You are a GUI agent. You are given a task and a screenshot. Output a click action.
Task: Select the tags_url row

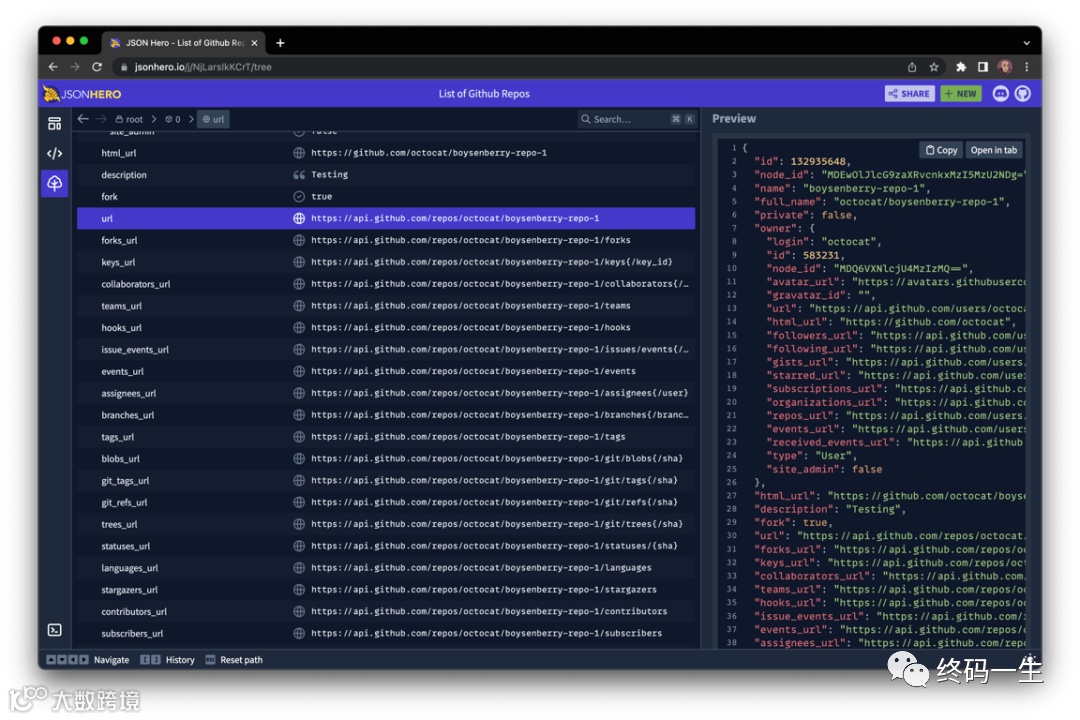click(386, 437)
